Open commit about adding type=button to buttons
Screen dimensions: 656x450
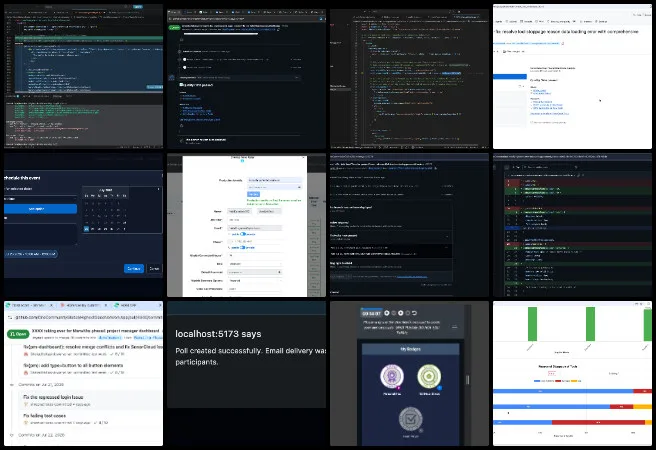click(73, 365)
